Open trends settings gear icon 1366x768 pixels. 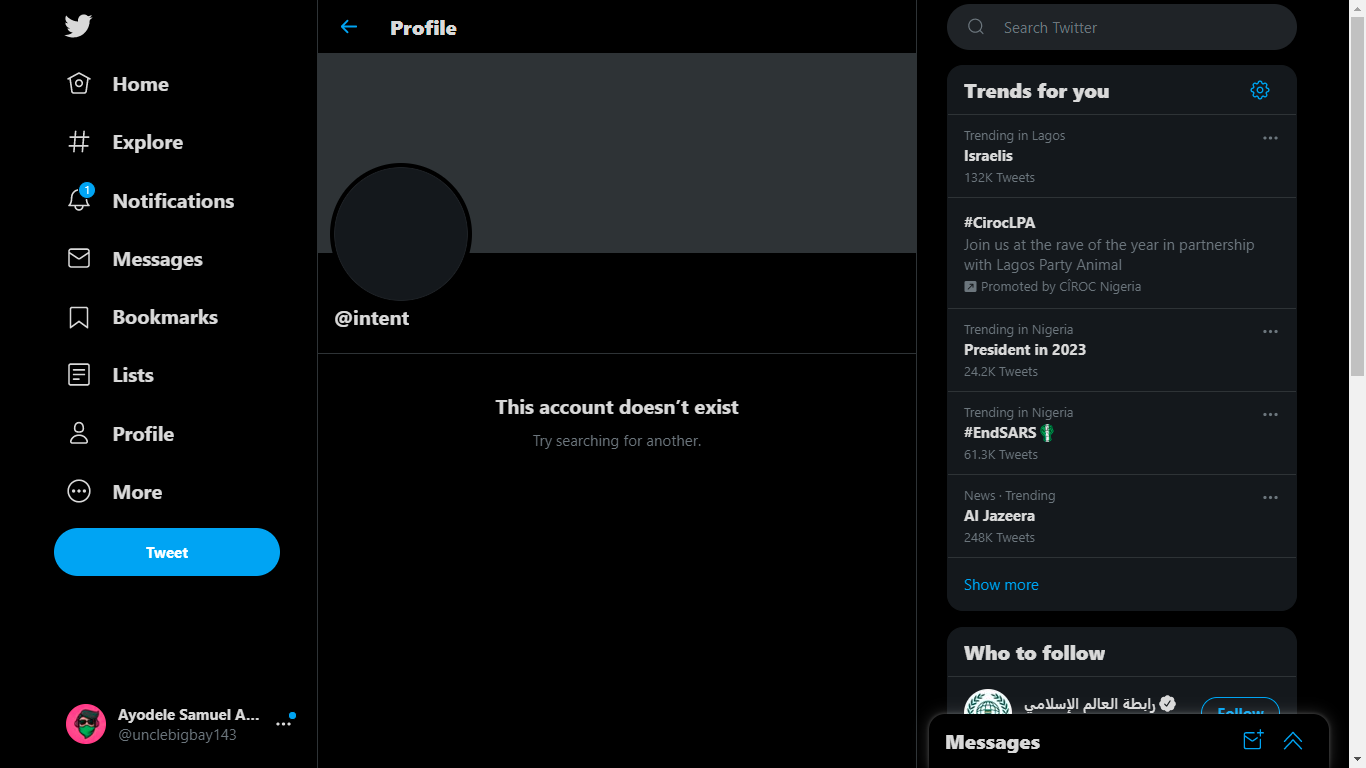(1260, 90)
